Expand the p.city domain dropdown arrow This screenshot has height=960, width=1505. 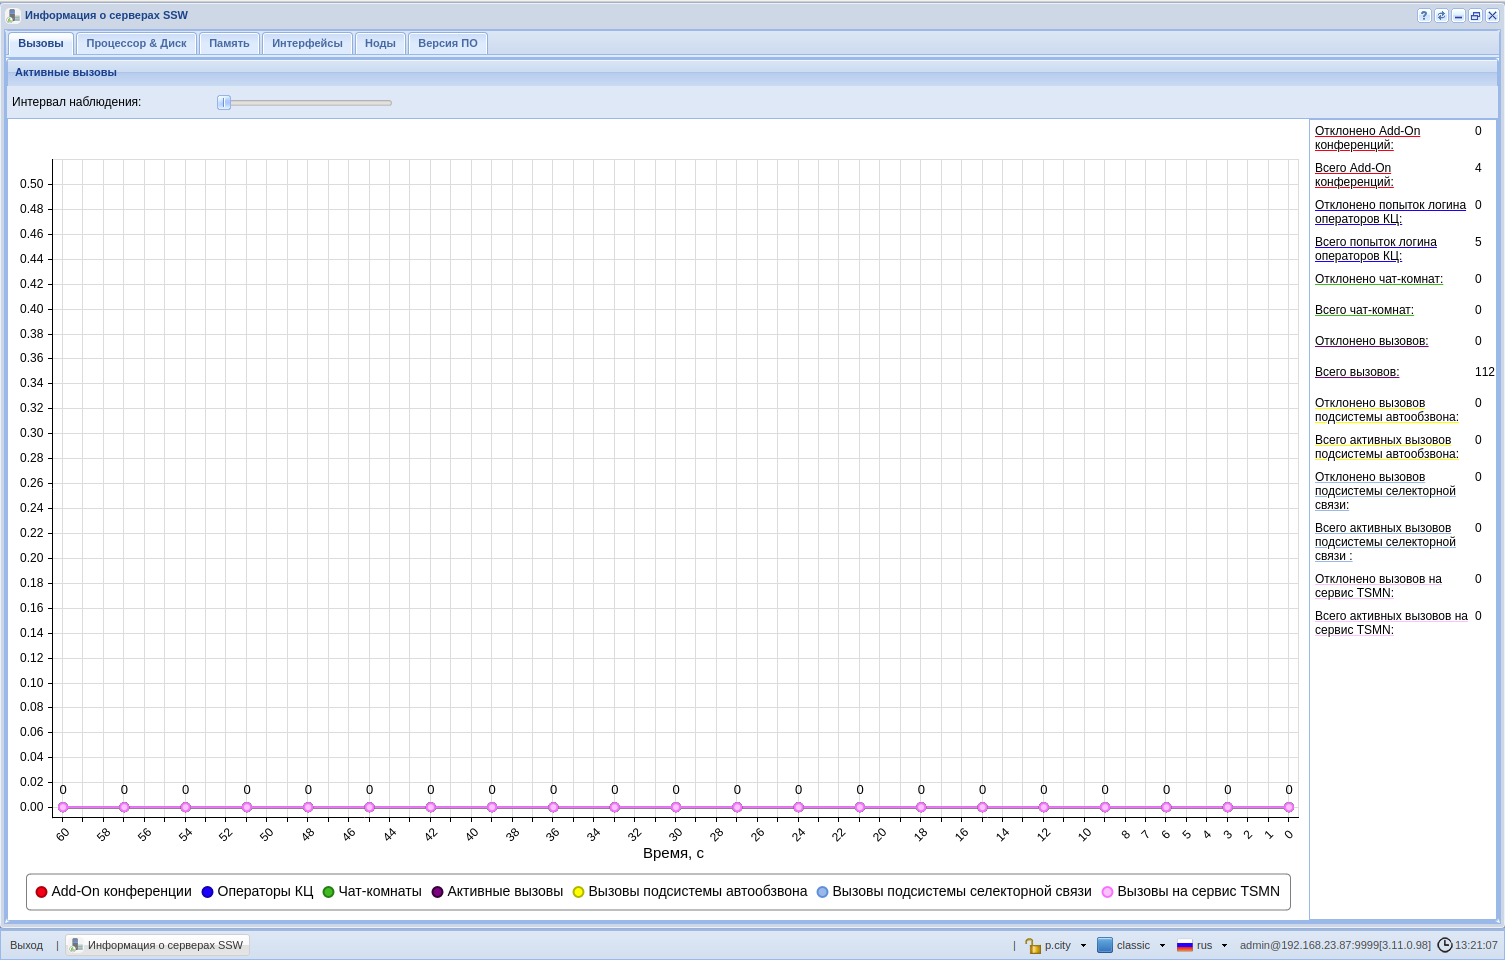[1083, 945]
